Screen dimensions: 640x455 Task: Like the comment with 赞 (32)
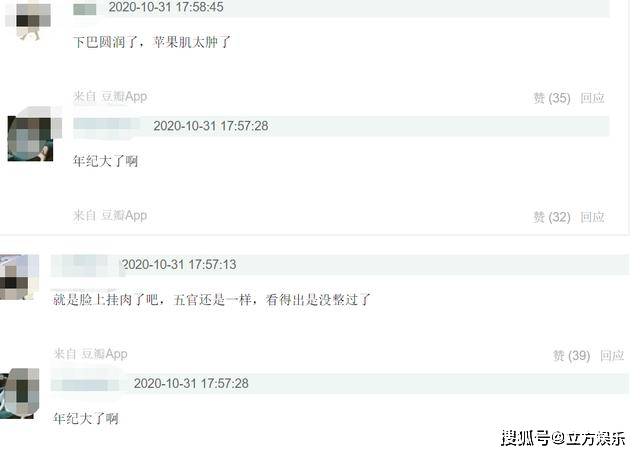click(552, 217)
